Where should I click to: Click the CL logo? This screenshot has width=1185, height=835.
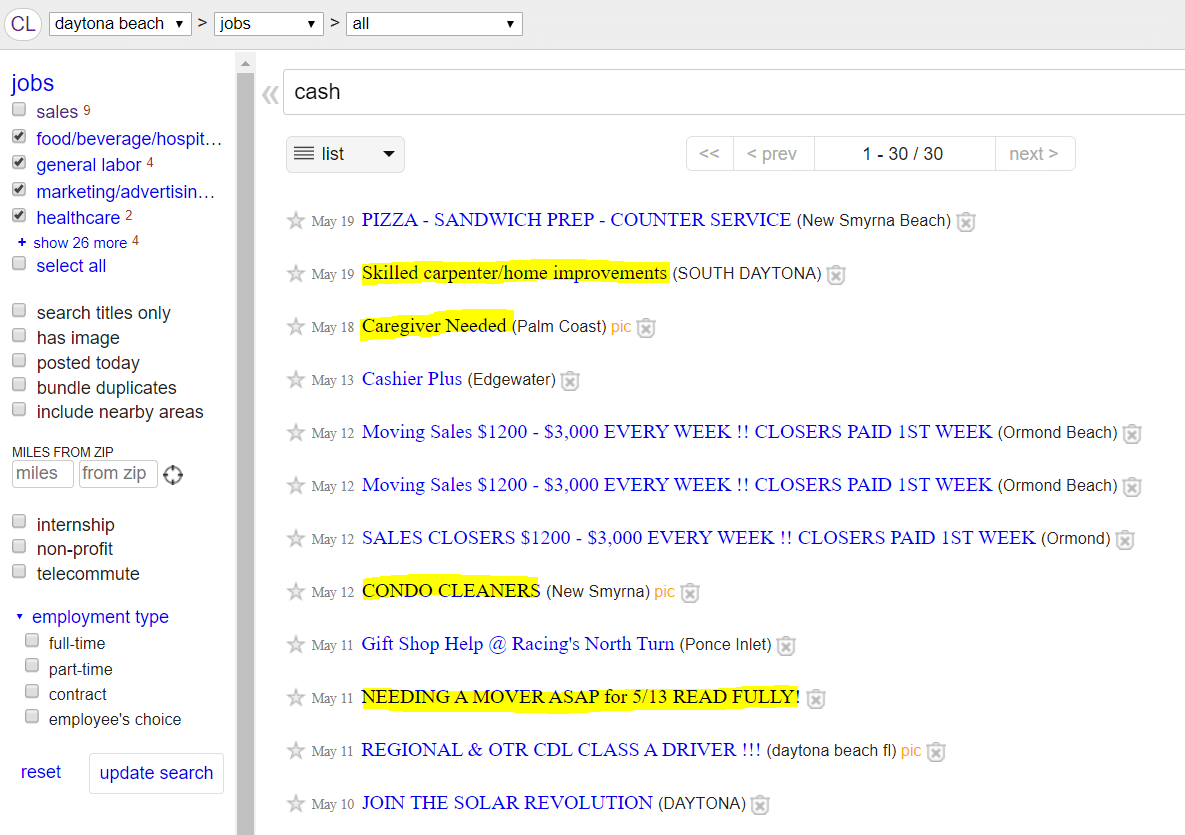[x=22, y=24]
